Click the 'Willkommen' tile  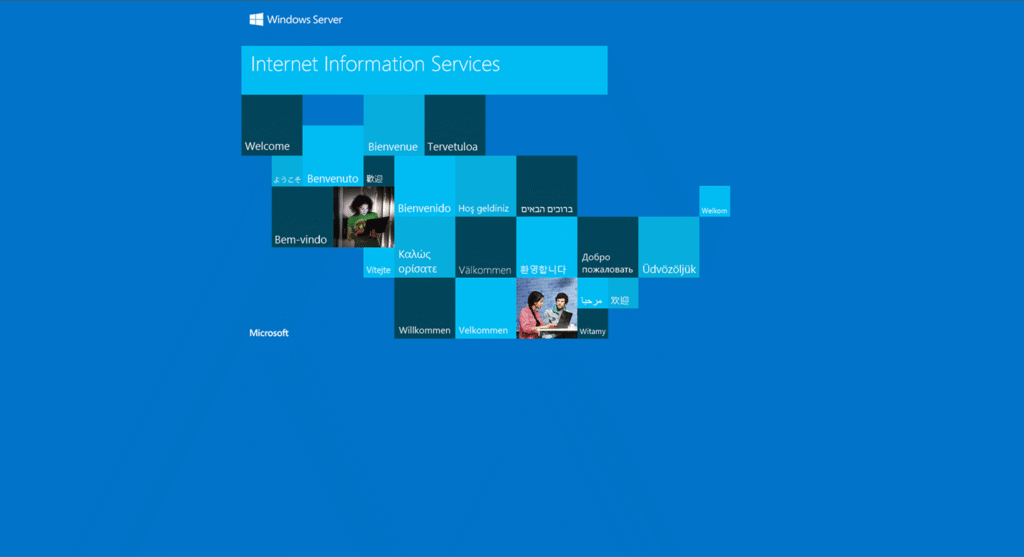[424, 308]
